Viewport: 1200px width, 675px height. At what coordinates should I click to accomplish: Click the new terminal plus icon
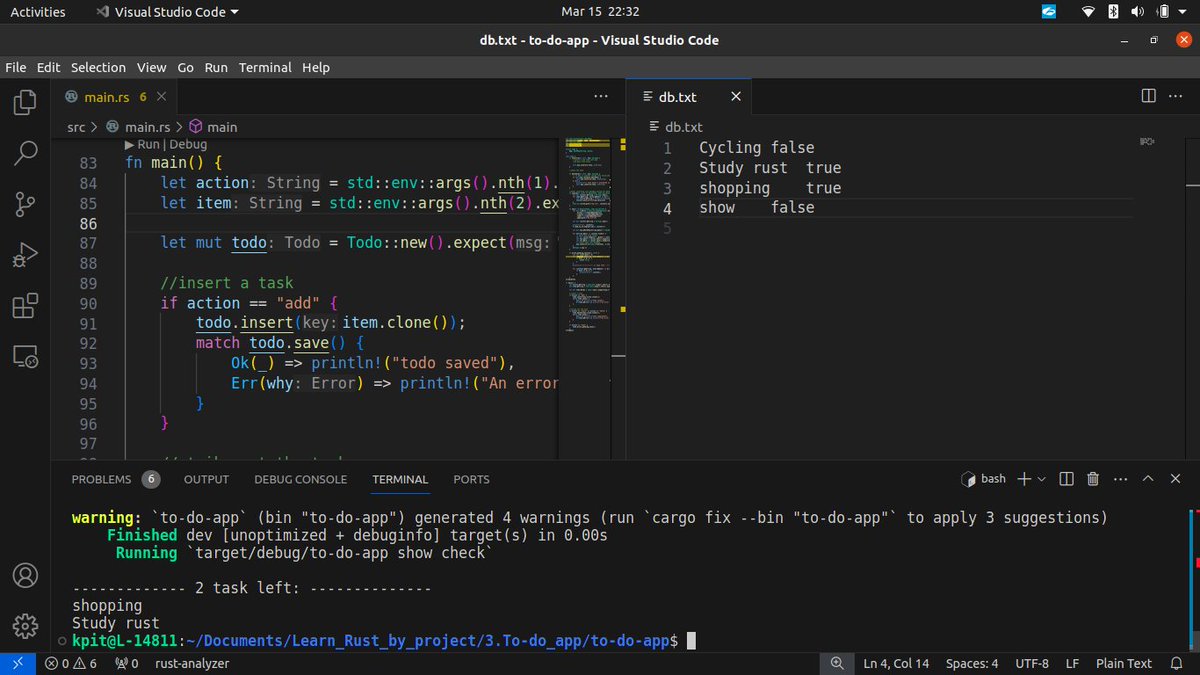pos(1024,479)
